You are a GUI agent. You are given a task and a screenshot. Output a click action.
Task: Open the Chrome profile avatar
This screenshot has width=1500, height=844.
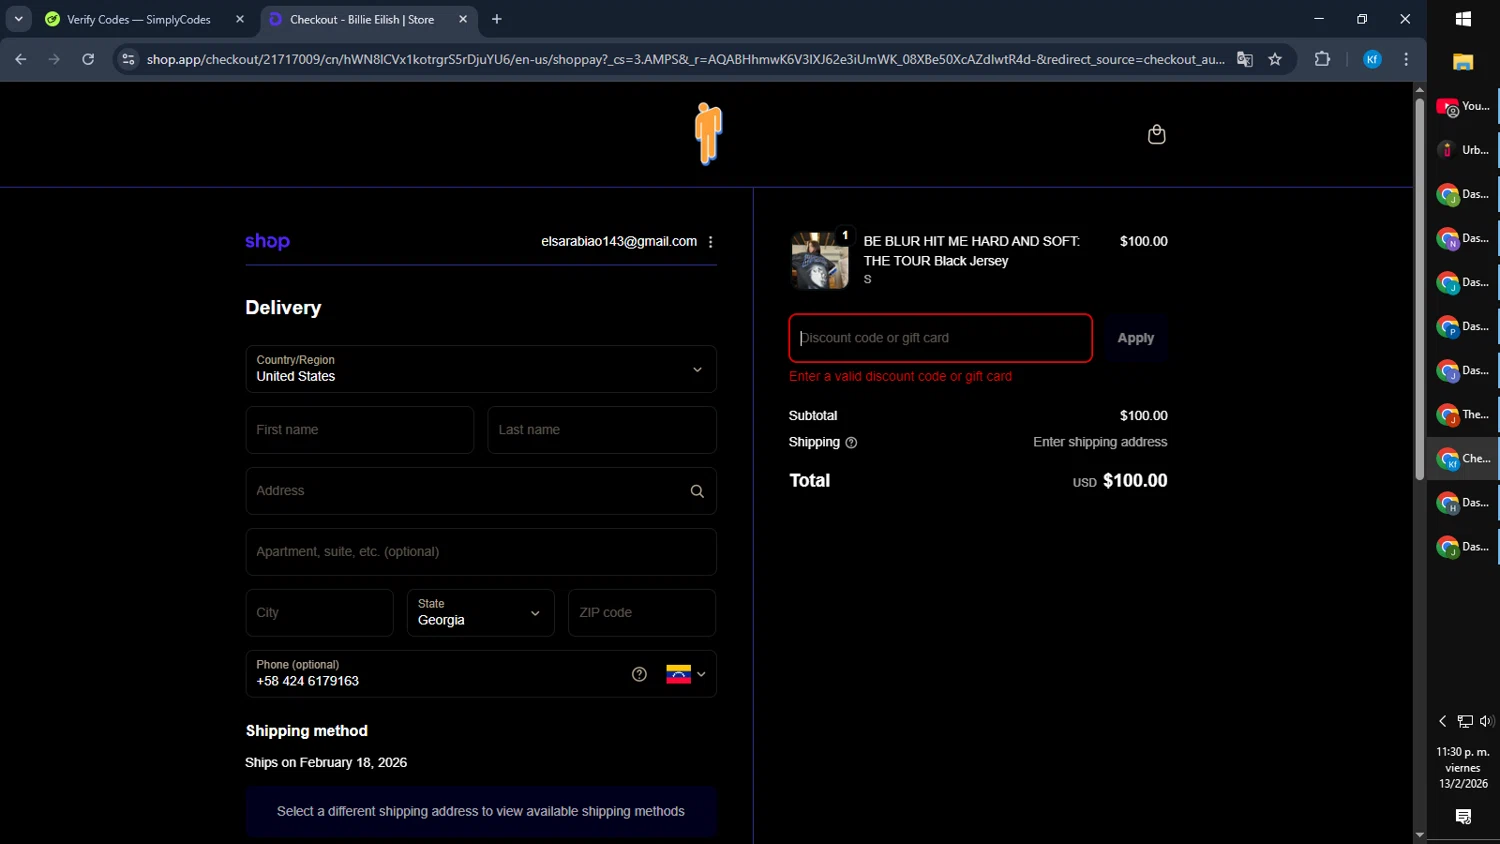pos(1372,59)
